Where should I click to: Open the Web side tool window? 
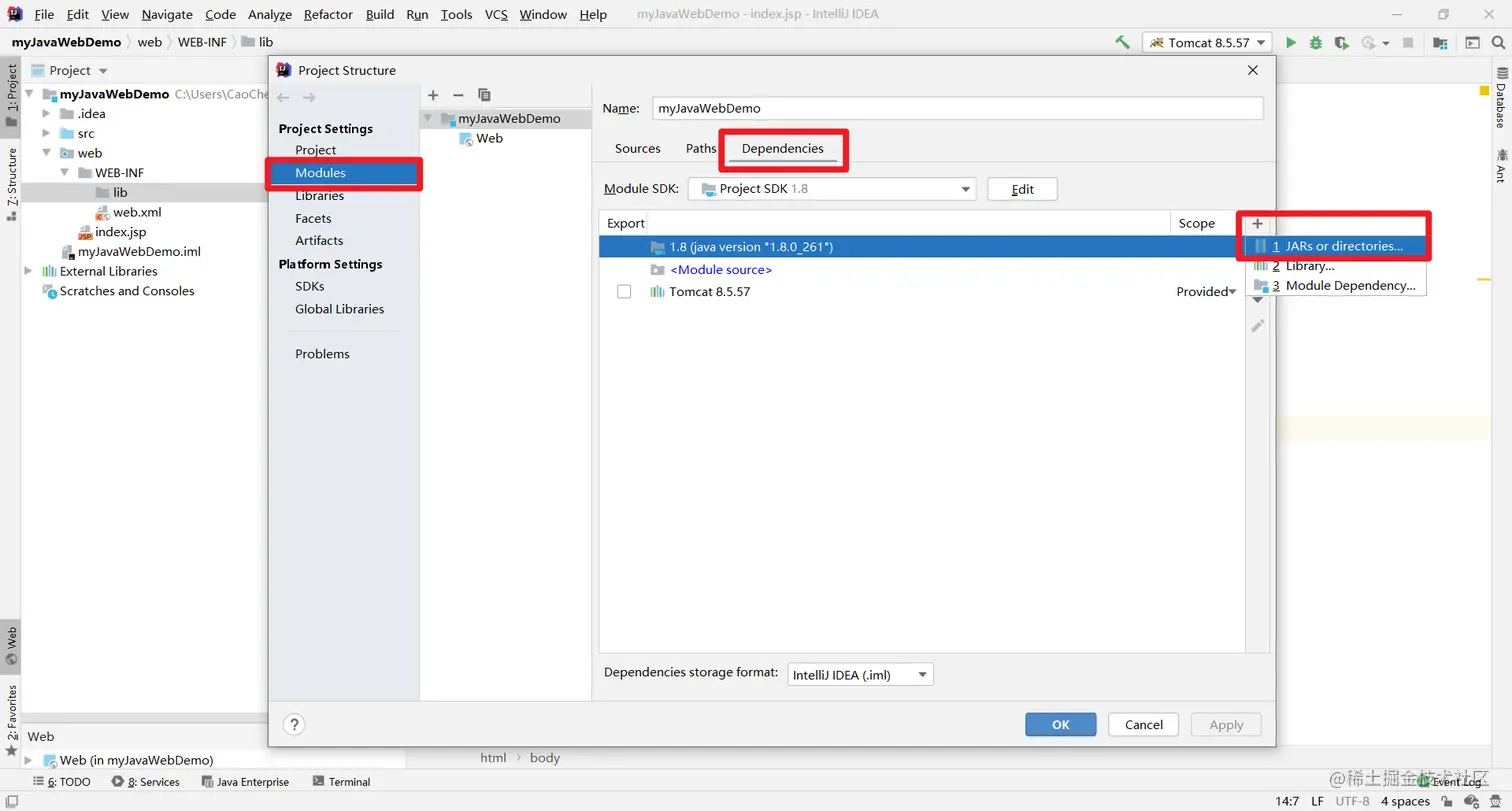point(12,646)
